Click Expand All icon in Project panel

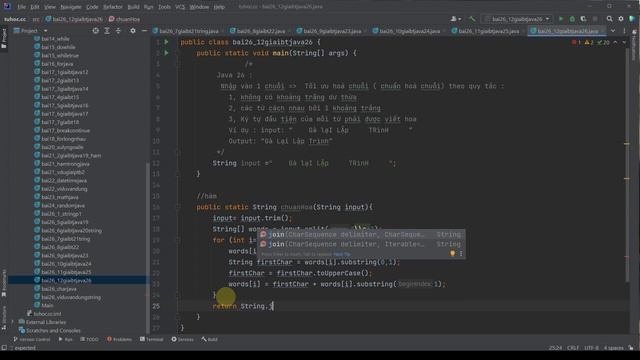click(x=107, y=31)
